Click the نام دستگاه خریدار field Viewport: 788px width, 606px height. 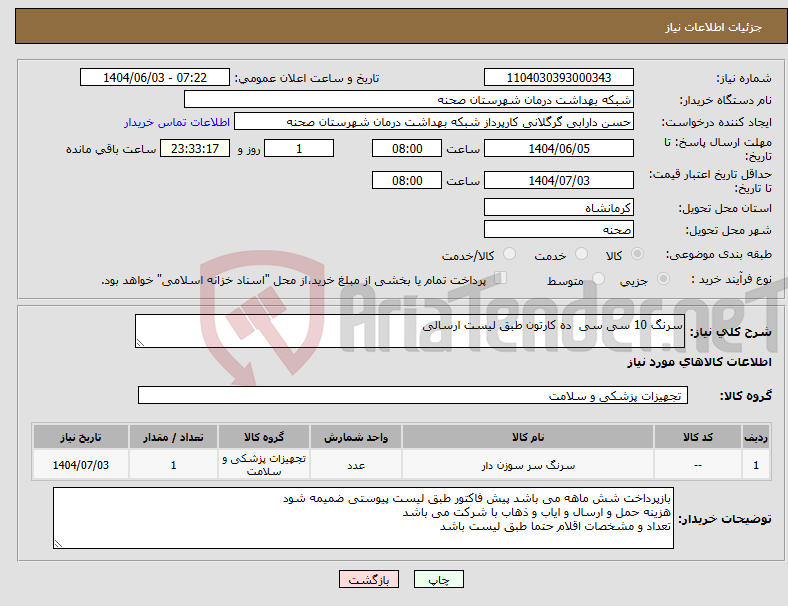click(409, 99)
